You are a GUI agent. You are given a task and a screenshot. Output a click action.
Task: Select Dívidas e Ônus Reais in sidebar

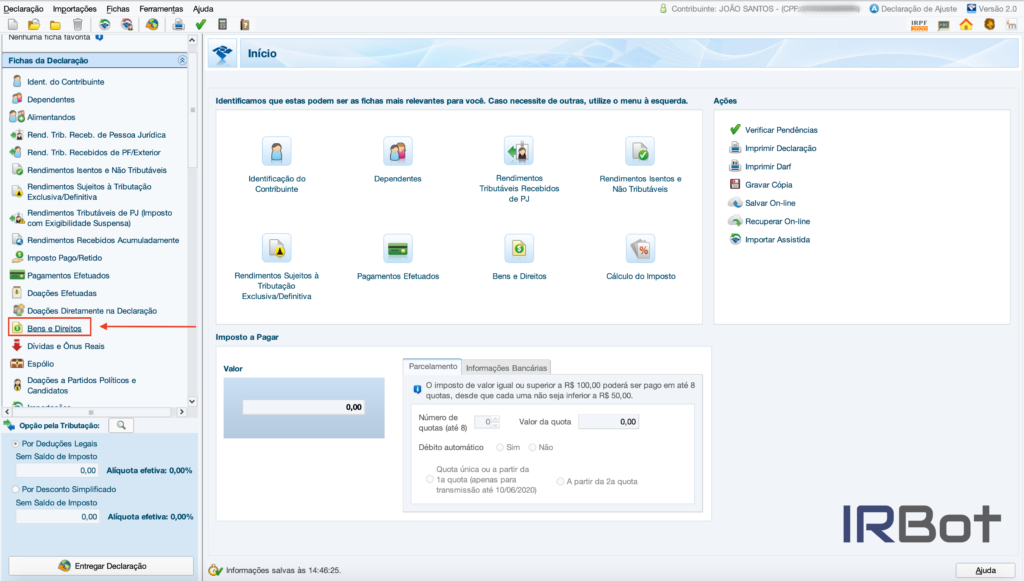click(65, 346)
